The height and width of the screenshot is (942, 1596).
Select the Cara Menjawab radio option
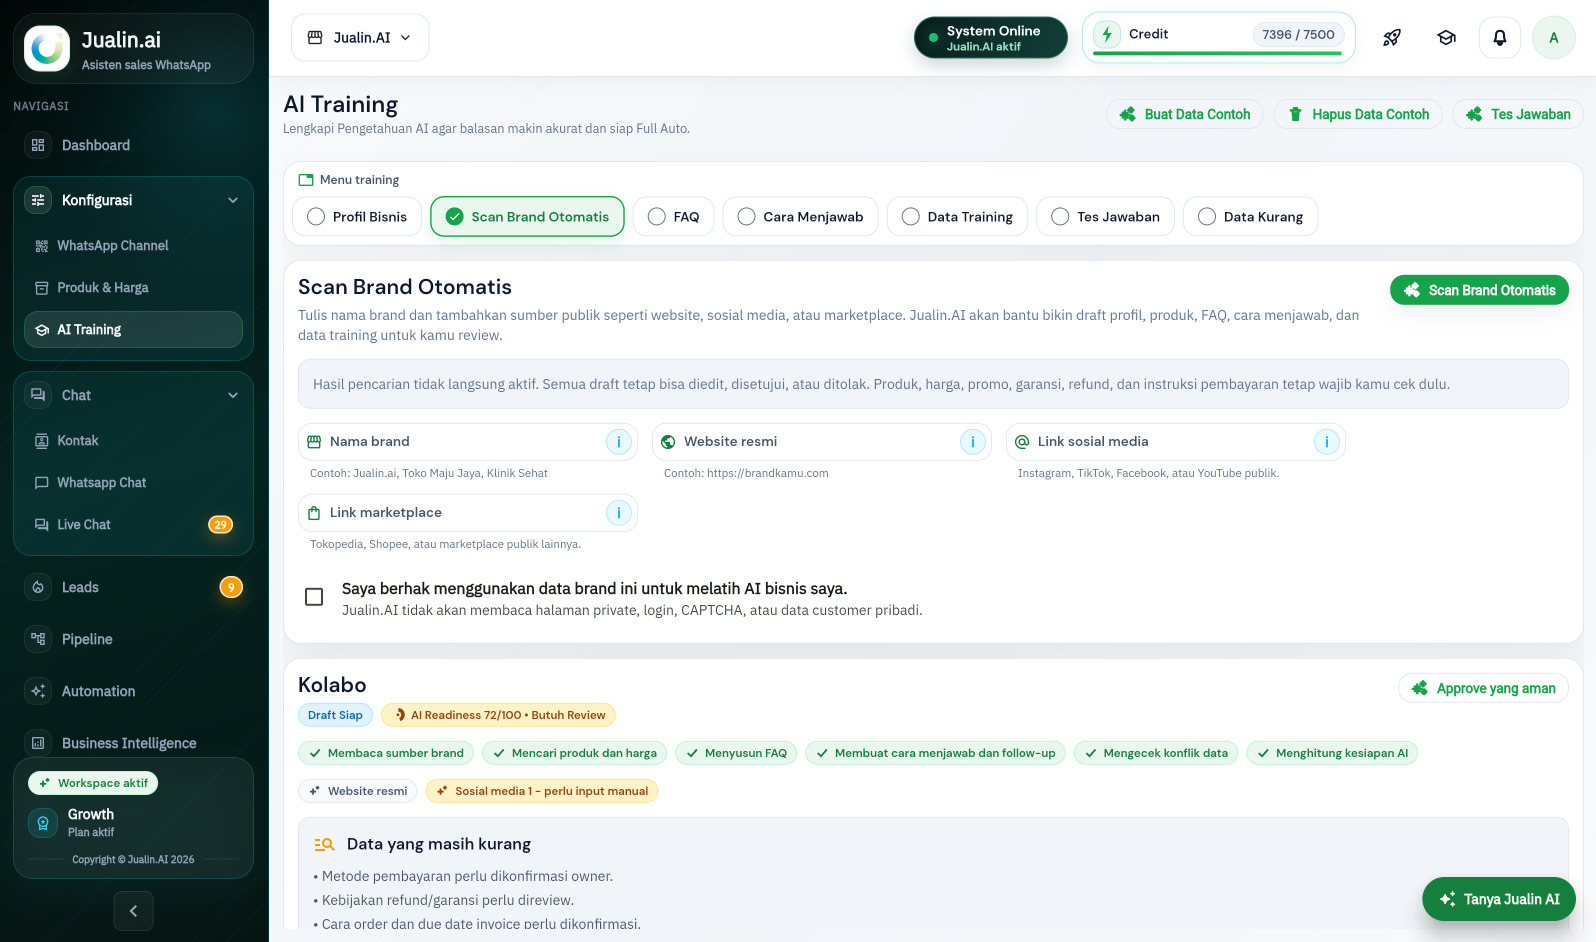(801, 217)
